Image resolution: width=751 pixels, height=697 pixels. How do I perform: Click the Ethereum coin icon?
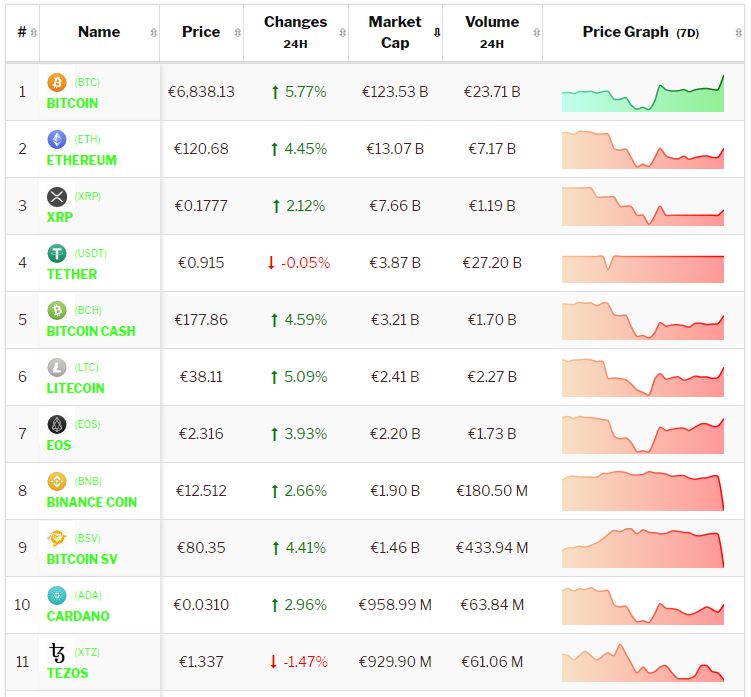(57, 140)
